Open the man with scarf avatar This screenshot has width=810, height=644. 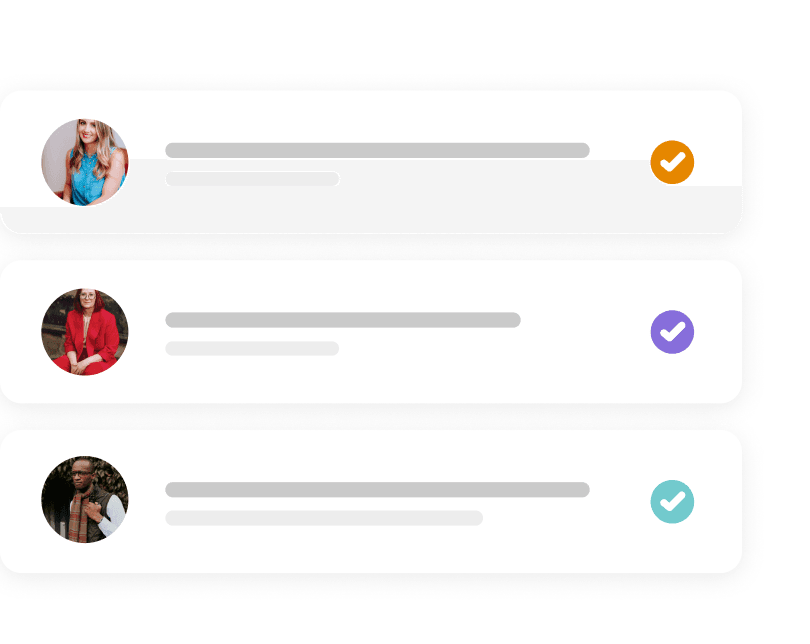tap(85, 500)
